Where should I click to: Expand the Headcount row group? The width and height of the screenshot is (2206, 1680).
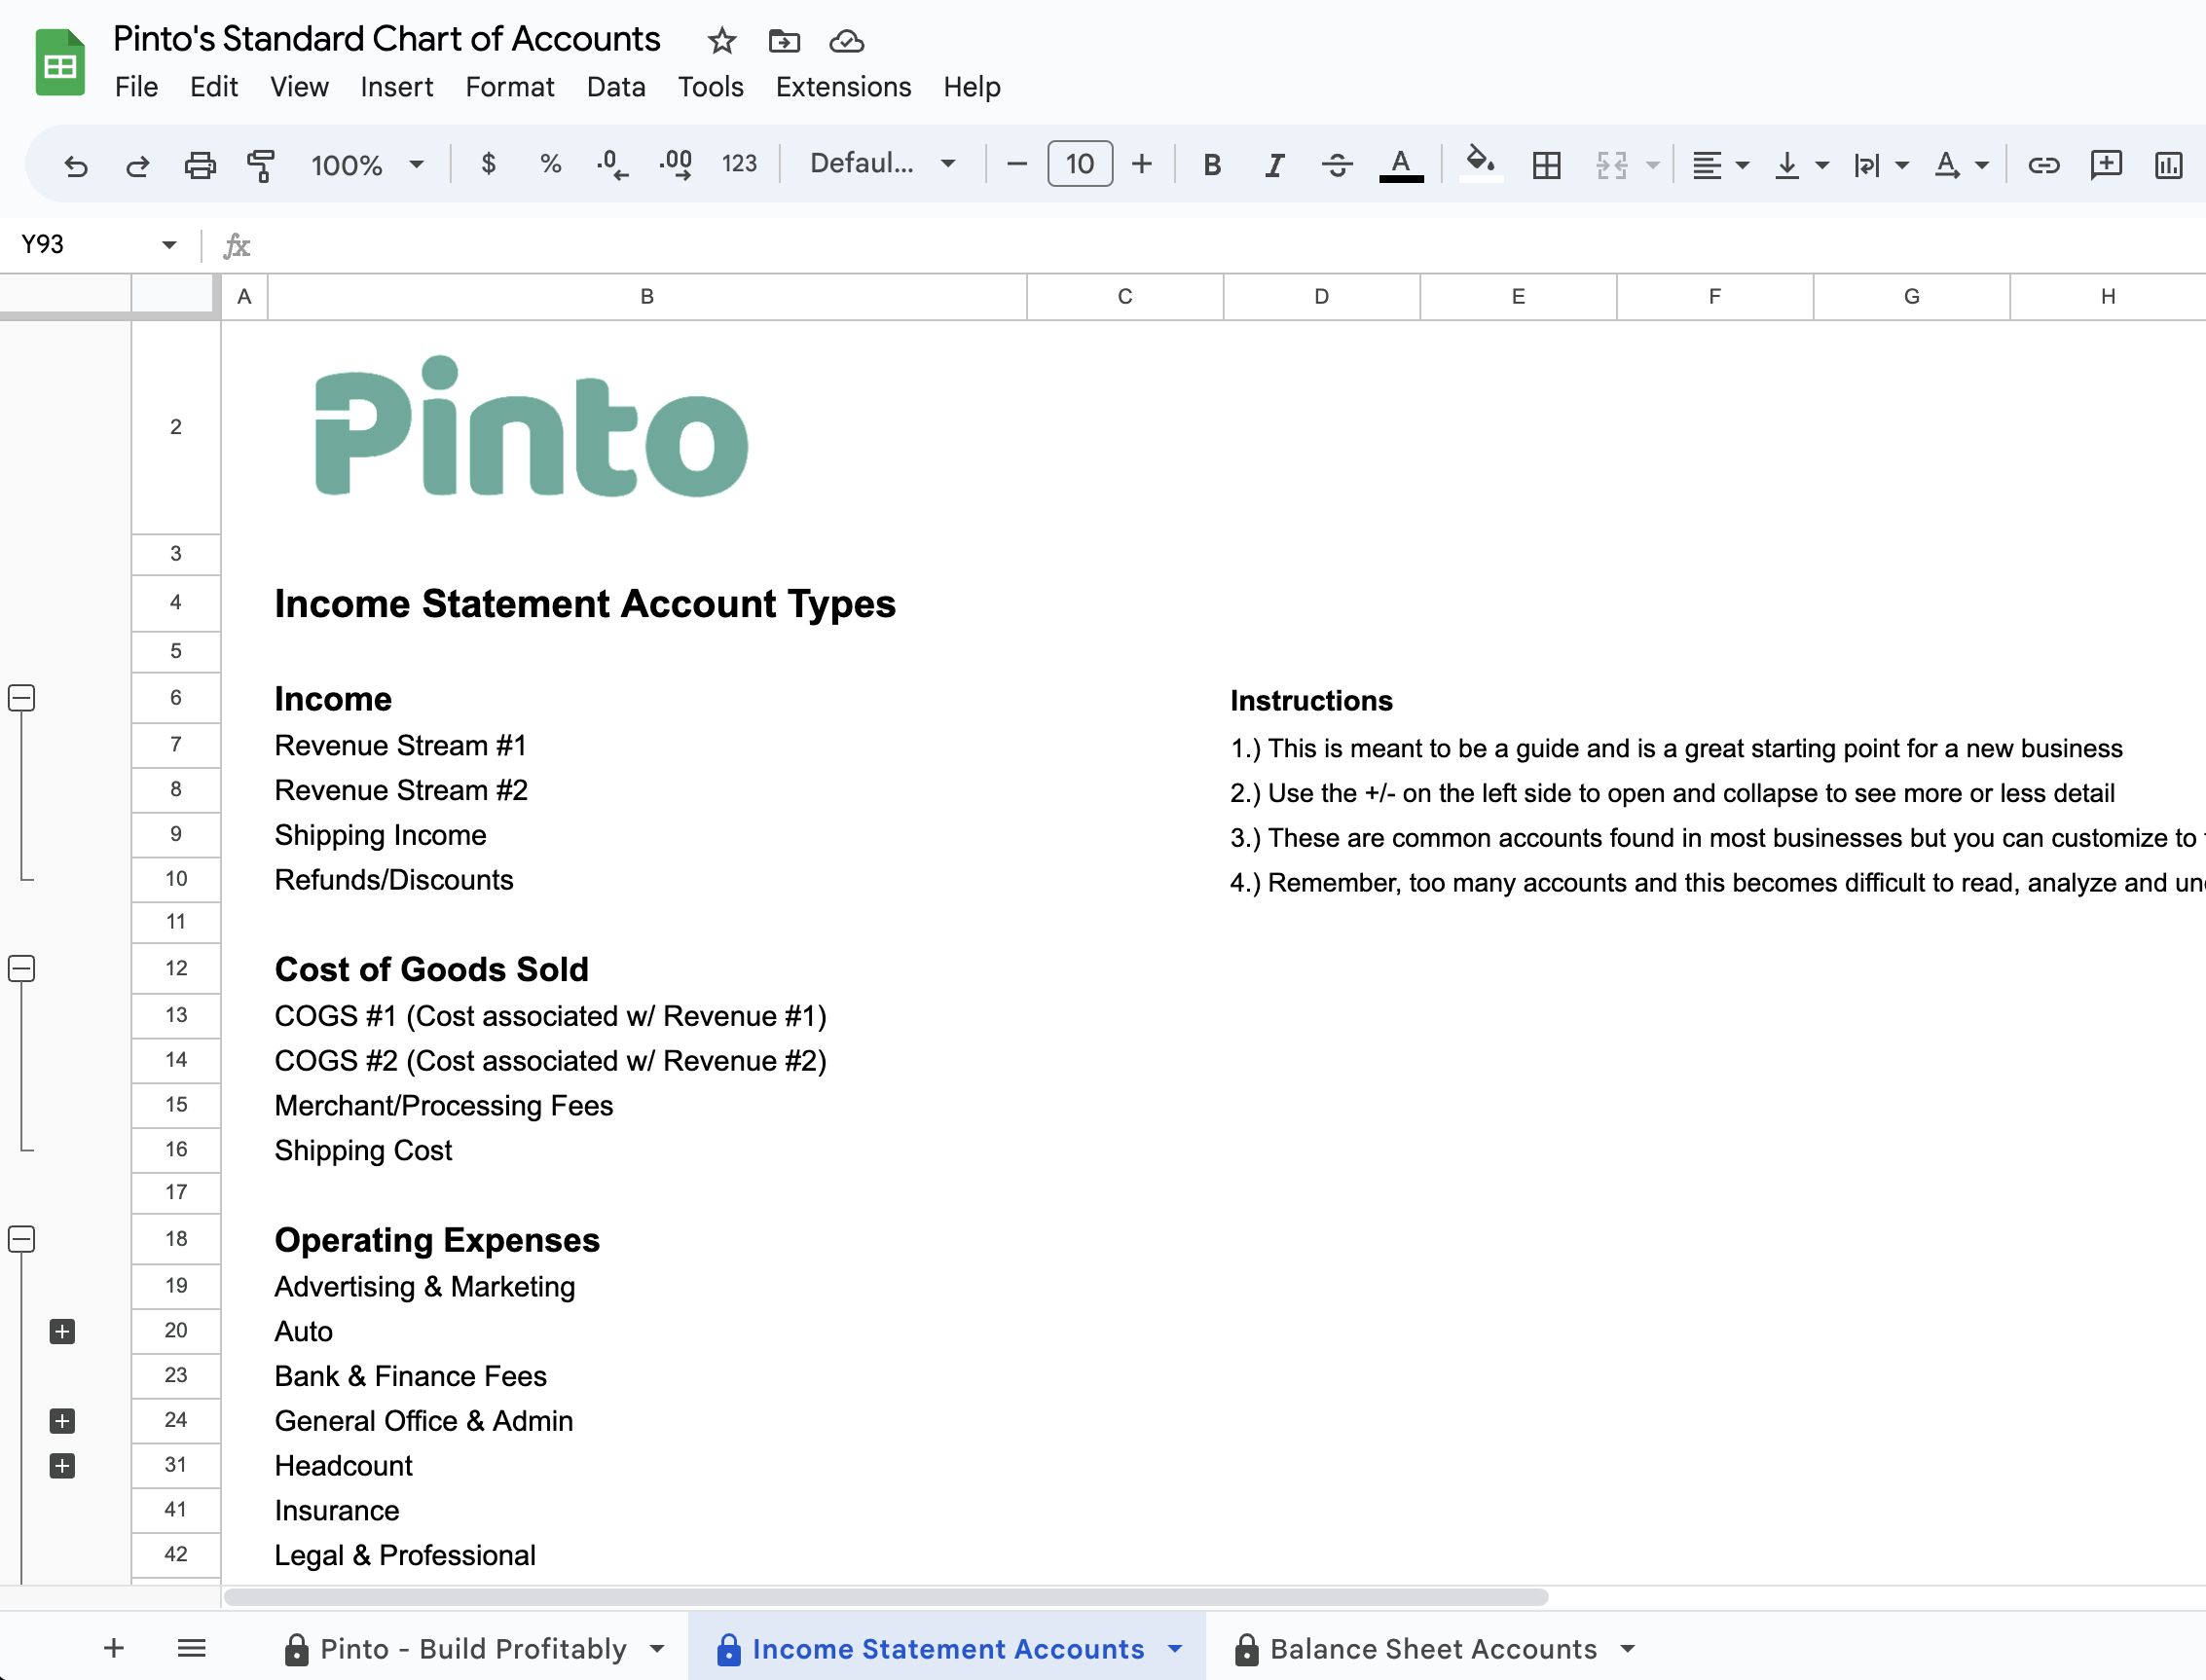(x=62, y=1466)
